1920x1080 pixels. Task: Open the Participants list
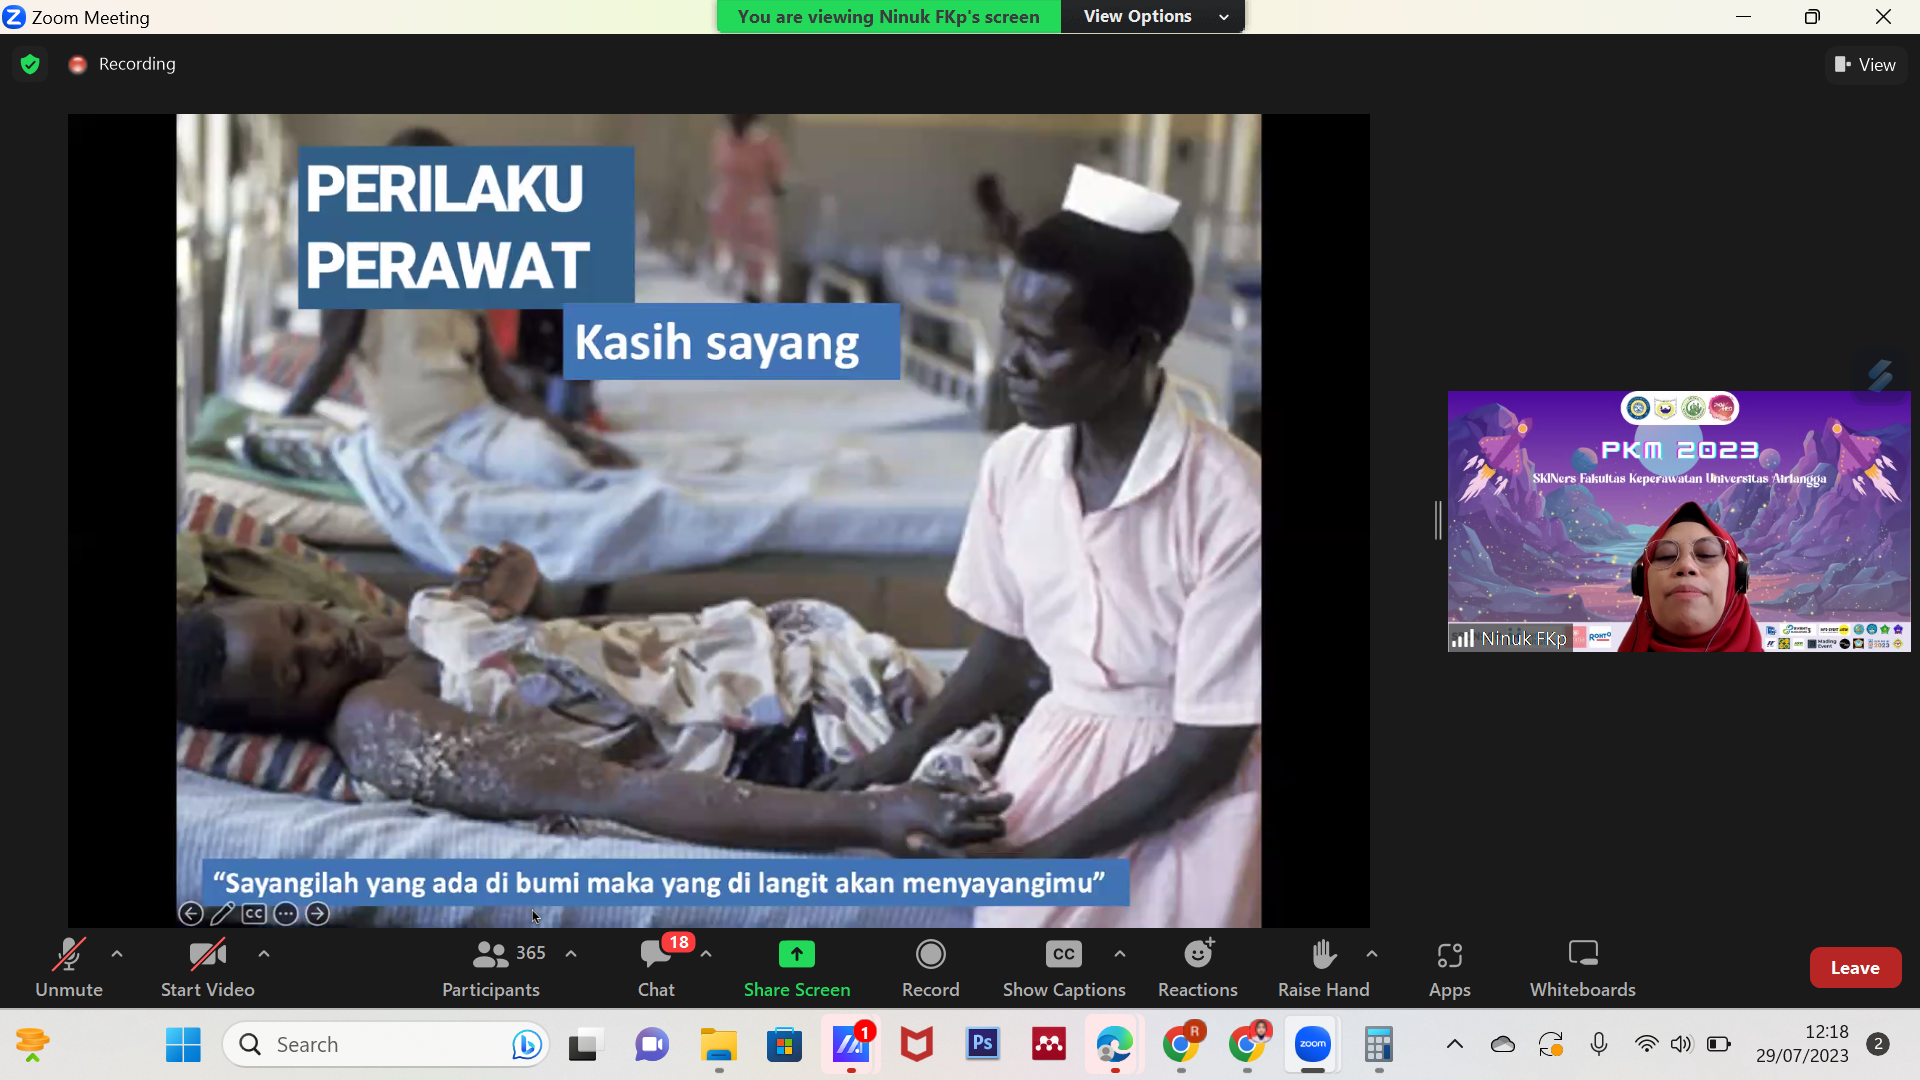491,967
